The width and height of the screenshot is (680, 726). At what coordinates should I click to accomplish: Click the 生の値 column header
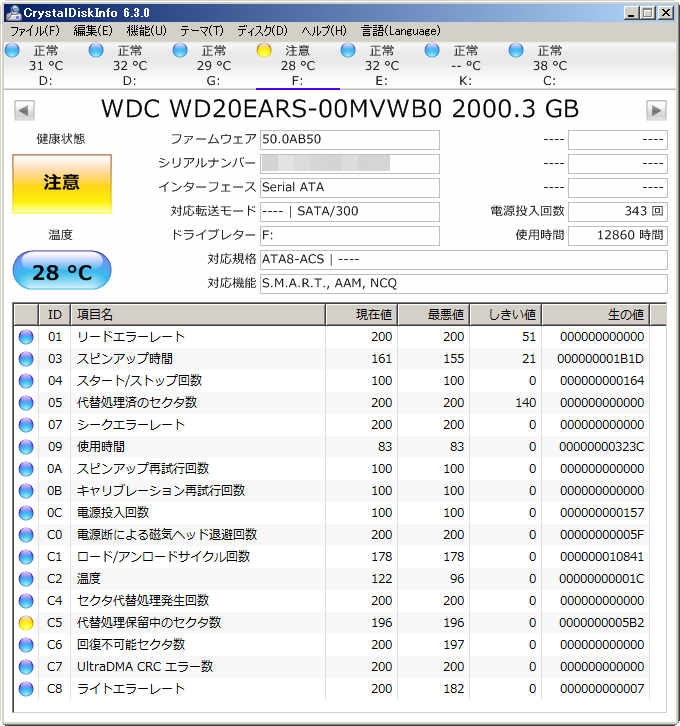pyautogui.click(x=596, y=315)
